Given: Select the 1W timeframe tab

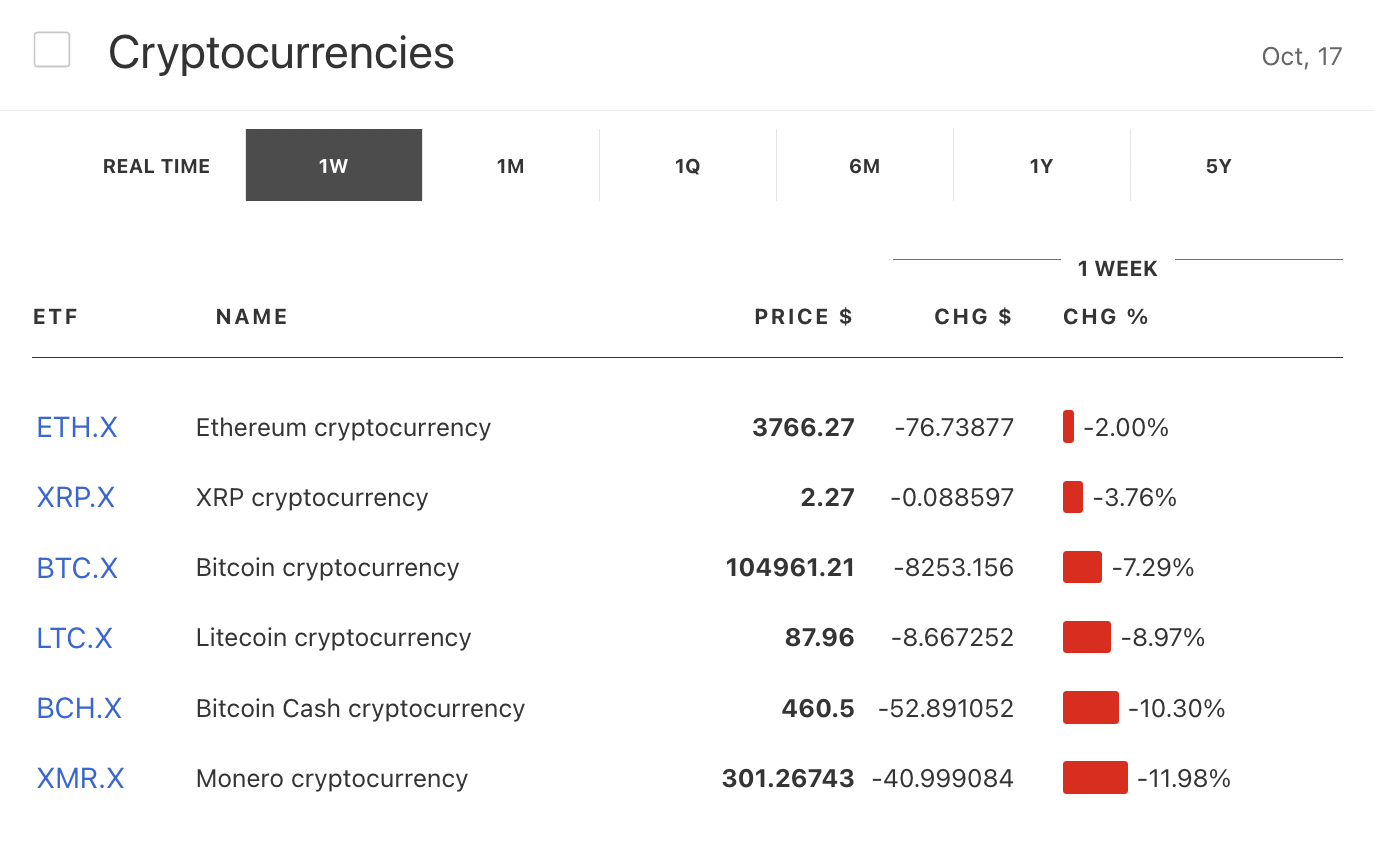Looking at the screenshot, I should coord(334,166).
